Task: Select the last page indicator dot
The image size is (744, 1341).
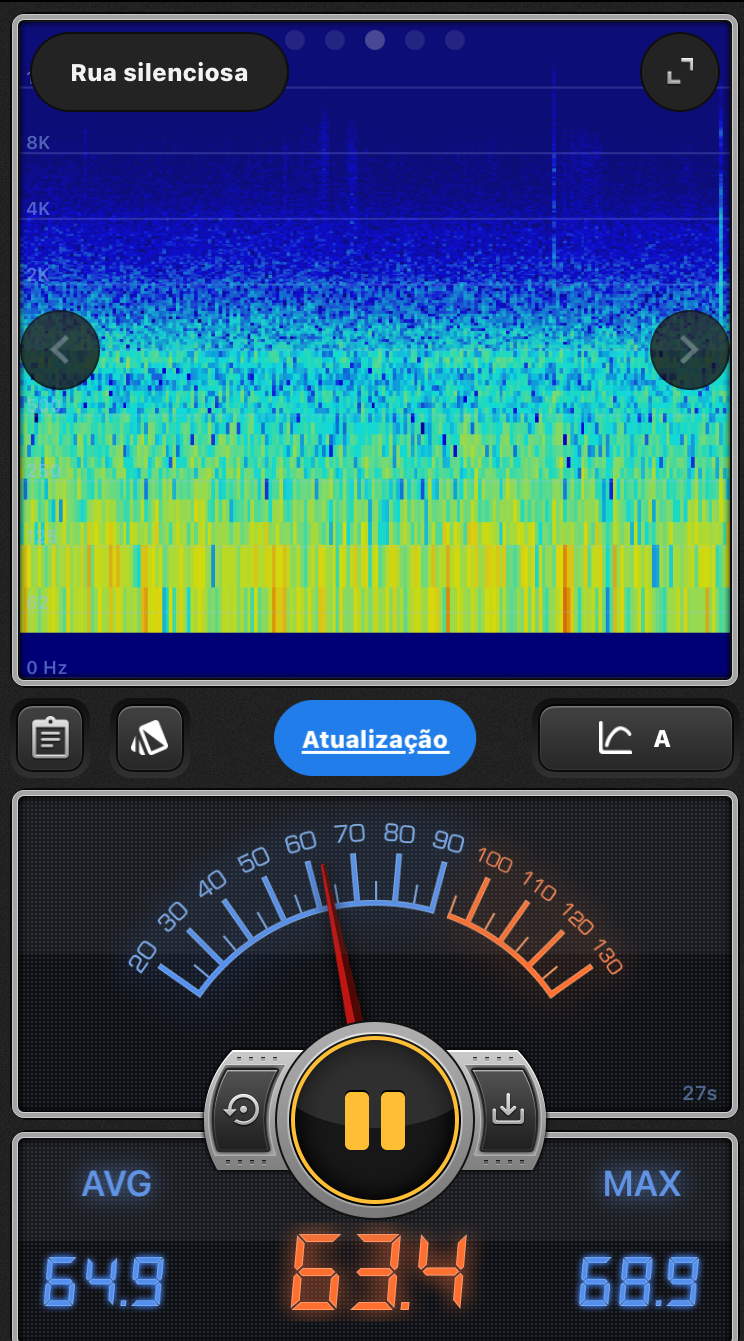Action: point(455,40)
